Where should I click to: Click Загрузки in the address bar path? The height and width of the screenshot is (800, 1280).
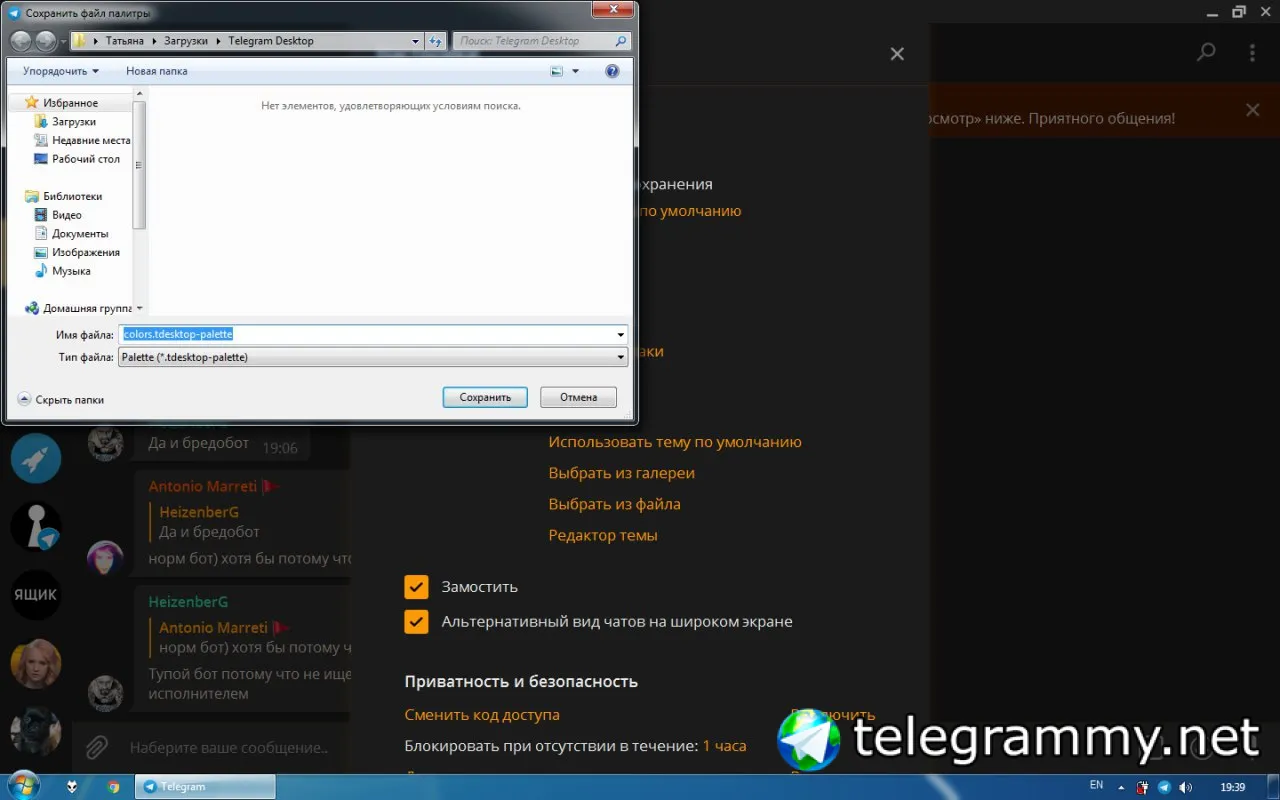[x=185, y=41]
